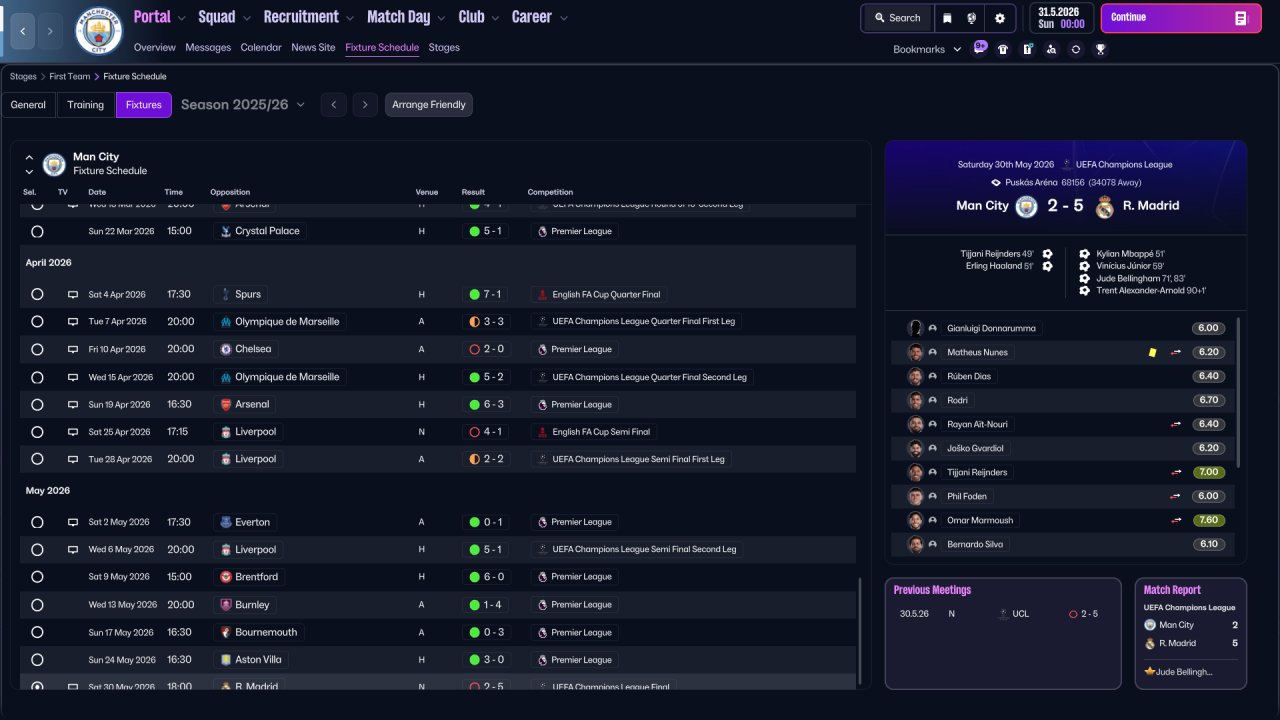Click the Match Report card
This screenshot has width=1280, height=720.
(x=1191, y=633)
